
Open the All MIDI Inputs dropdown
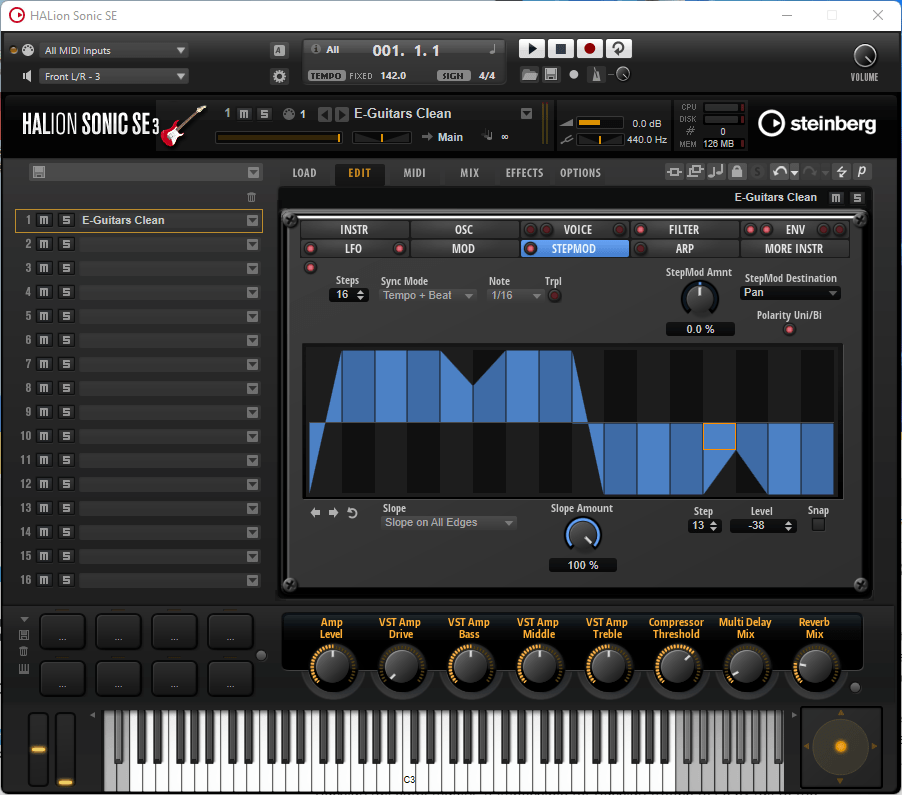114,50
